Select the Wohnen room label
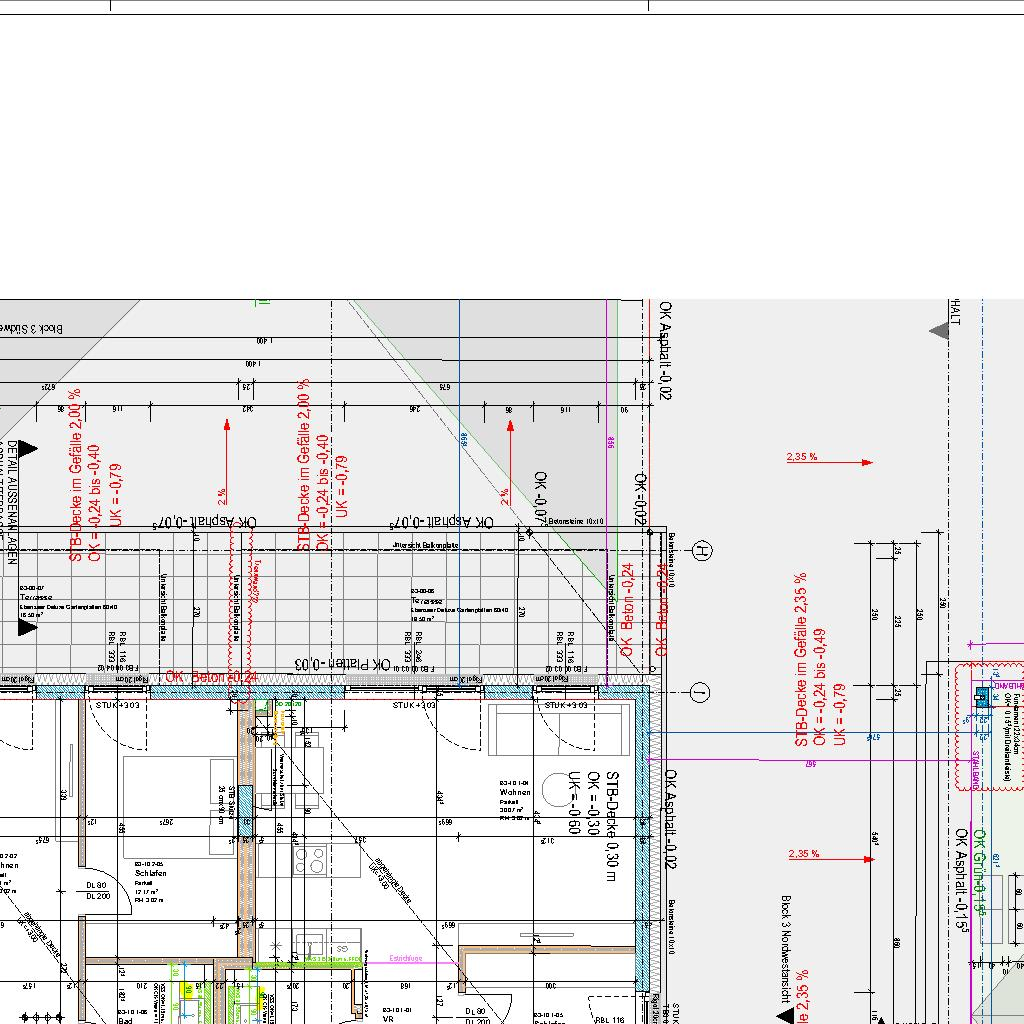This screenshot has width=1024, height=1024. pyautogui.click(x=515, y=791)
